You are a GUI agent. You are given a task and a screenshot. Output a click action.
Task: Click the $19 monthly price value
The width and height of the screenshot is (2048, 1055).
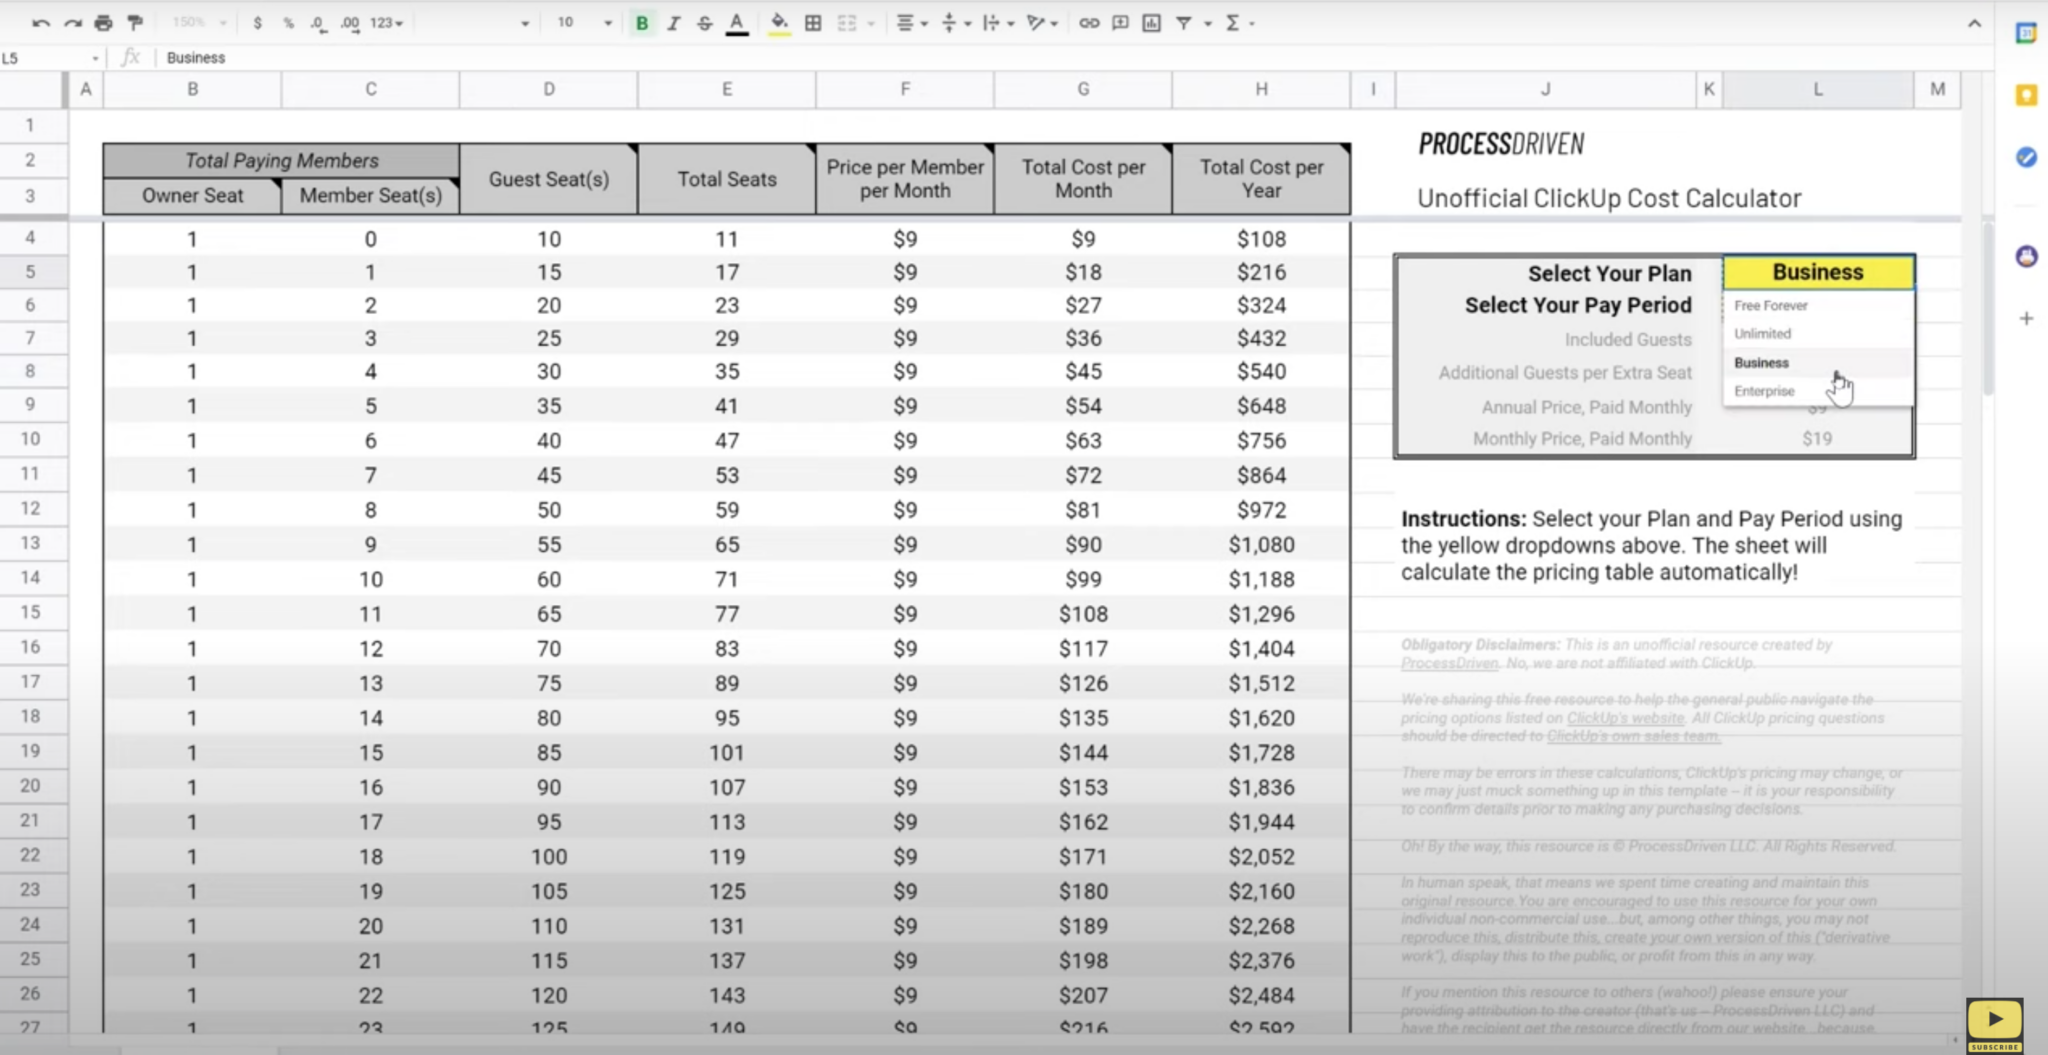tap(1817, 438)
